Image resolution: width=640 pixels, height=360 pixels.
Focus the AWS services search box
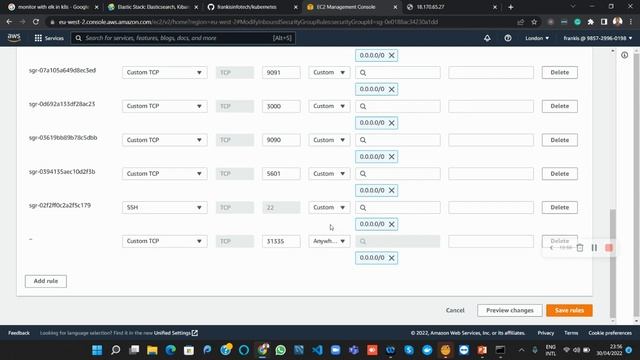click(183, 38)
